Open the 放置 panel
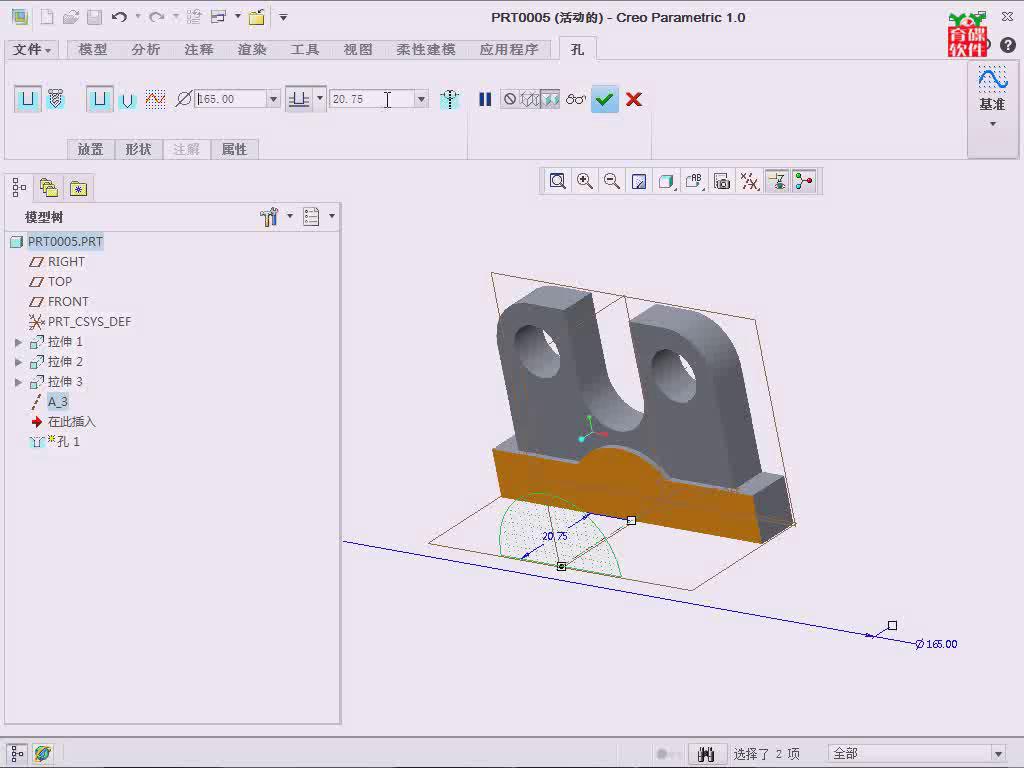Viewport: 1024px width, 768px height. point(91,150)
